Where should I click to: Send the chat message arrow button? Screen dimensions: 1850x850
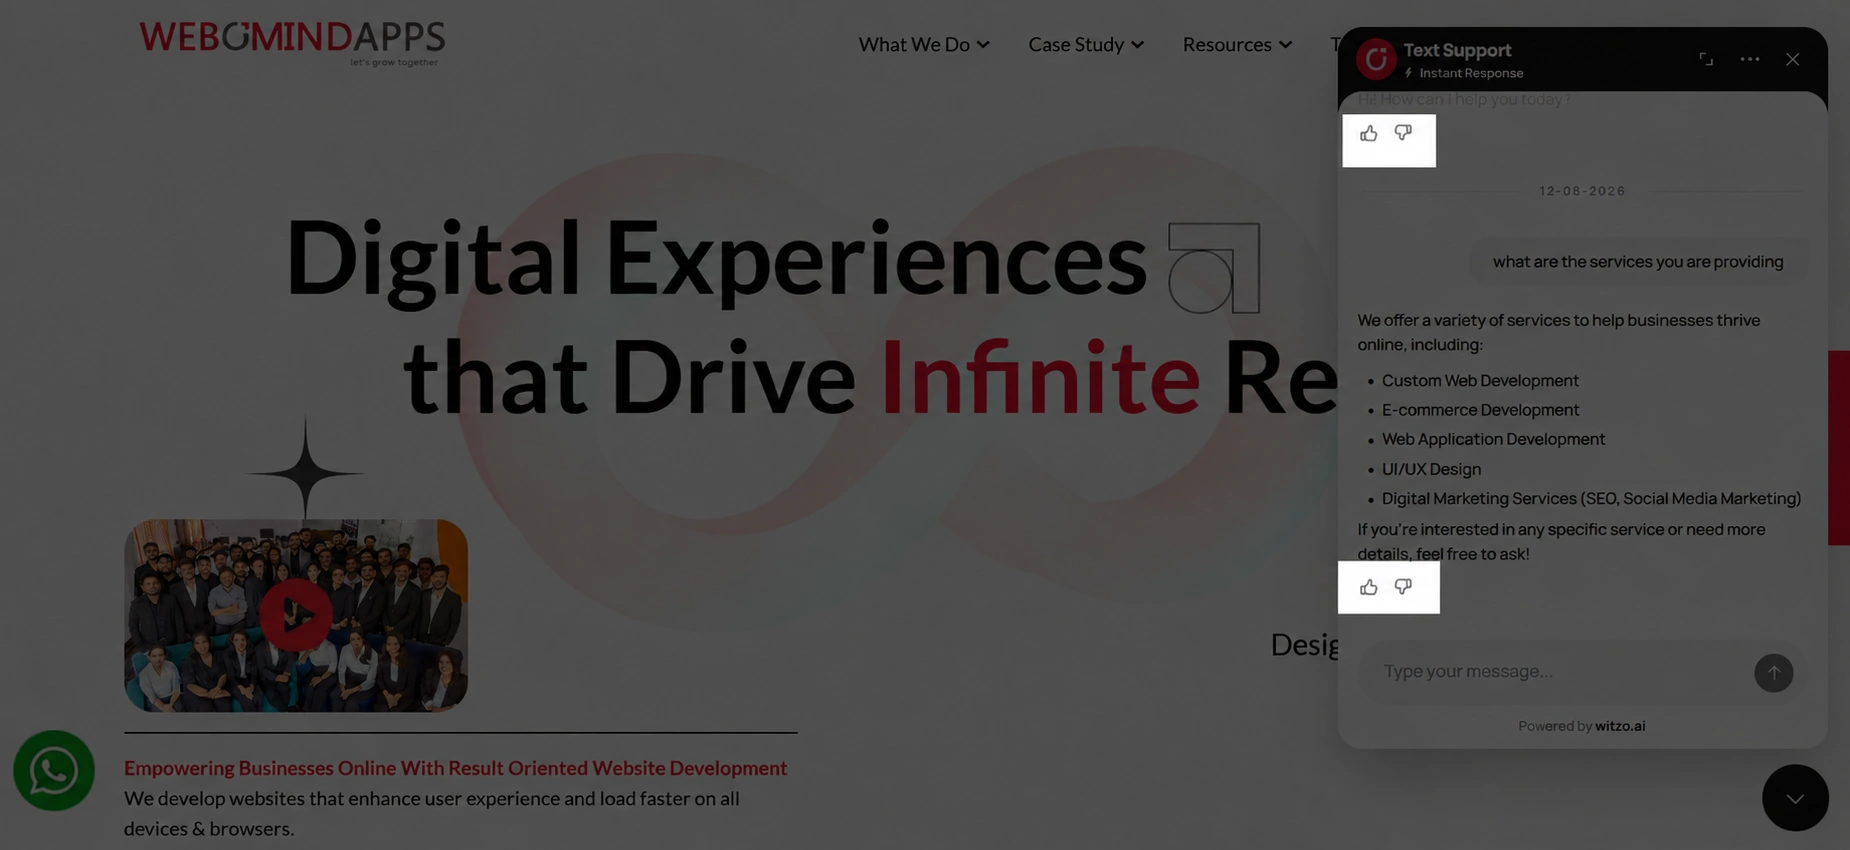click(1773, 672)
